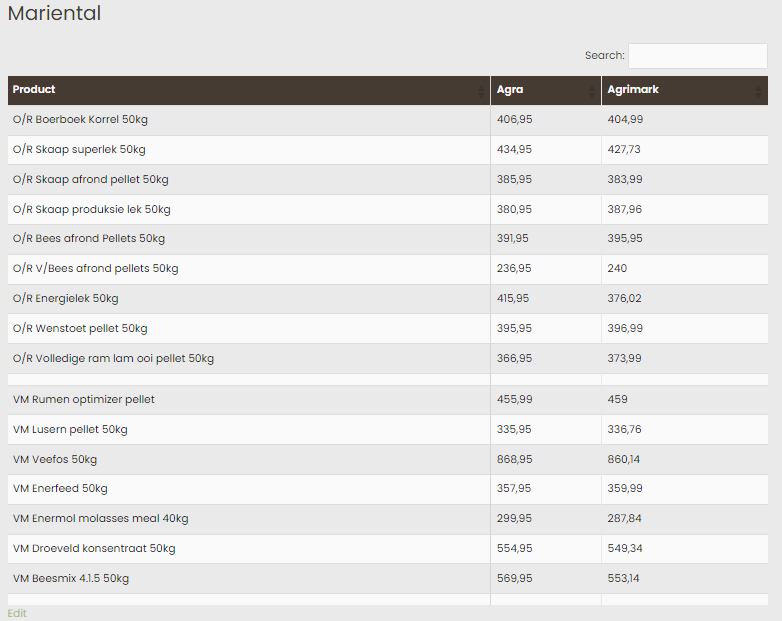The image size is (782, 621).
Task: Sort table by the Product column header
Action: point(249,90)
